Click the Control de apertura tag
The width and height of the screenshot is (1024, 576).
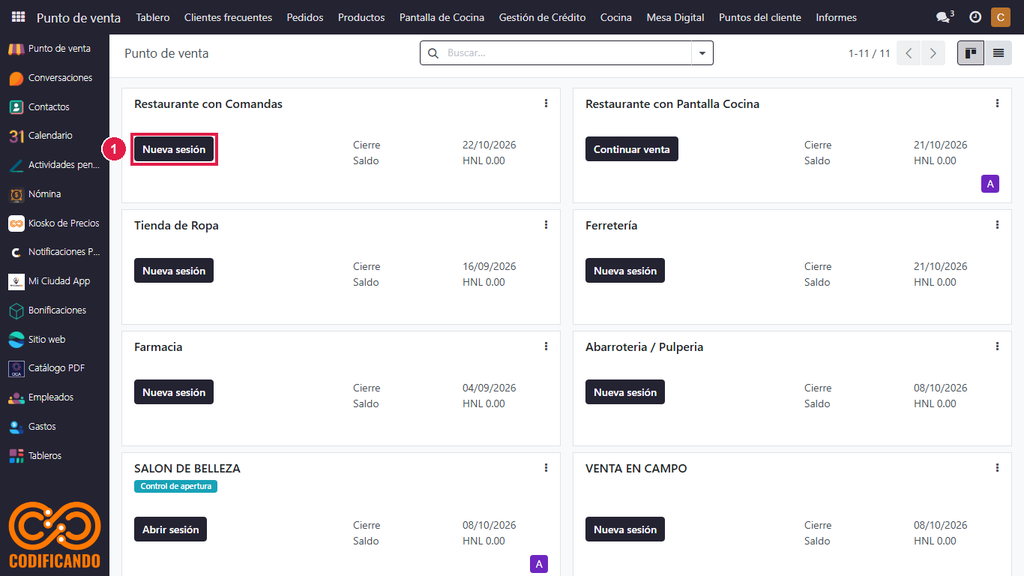point(176,486)
